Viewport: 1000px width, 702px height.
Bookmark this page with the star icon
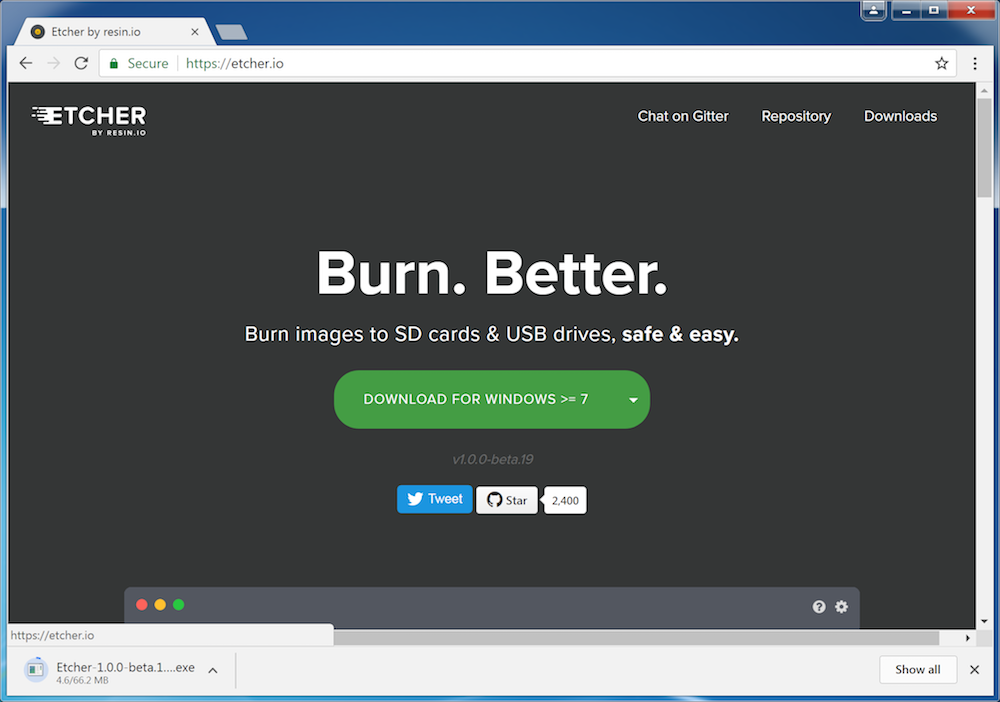click(x=941, y=63)
